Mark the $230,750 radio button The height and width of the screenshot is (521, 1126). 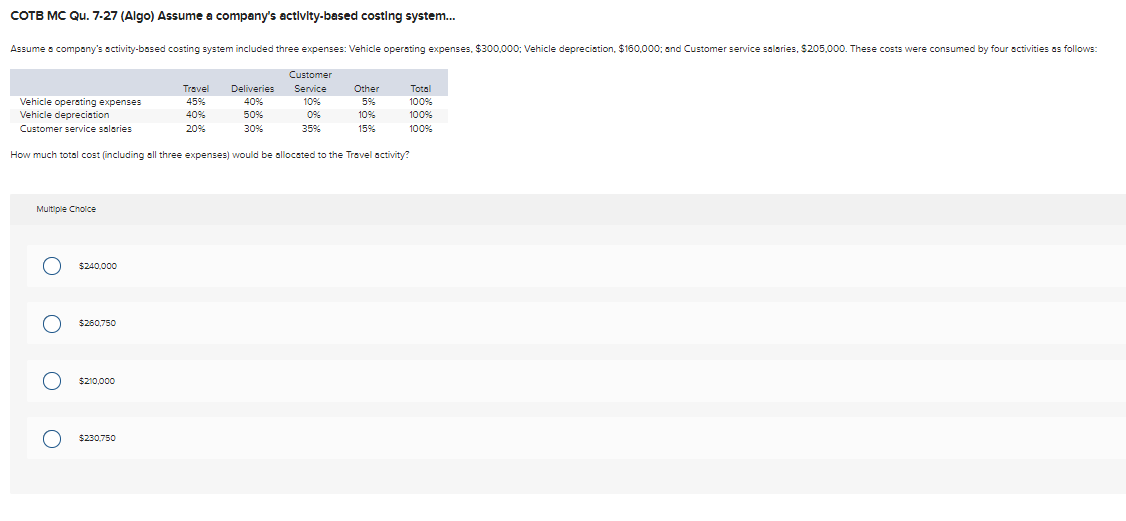click(x=50, y=438)
